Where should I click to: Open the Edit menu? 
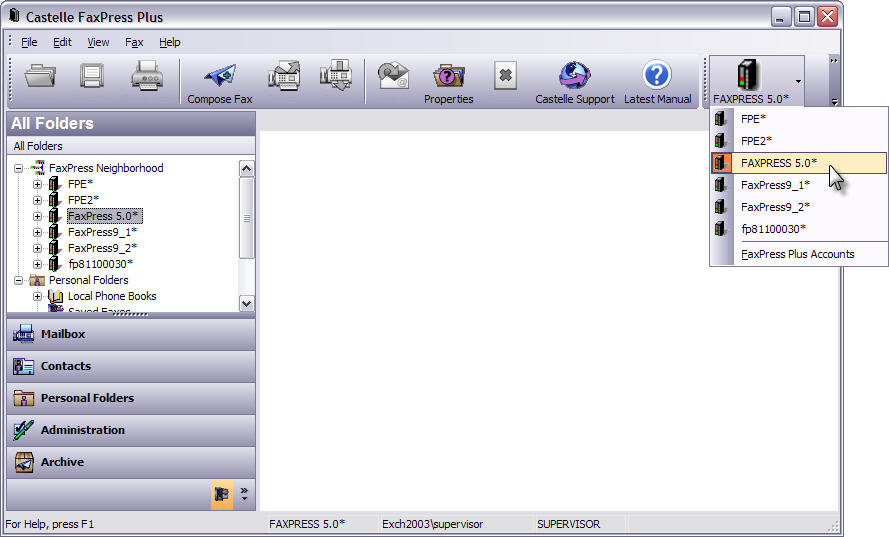pyautogui.click(x=62, y=42)
